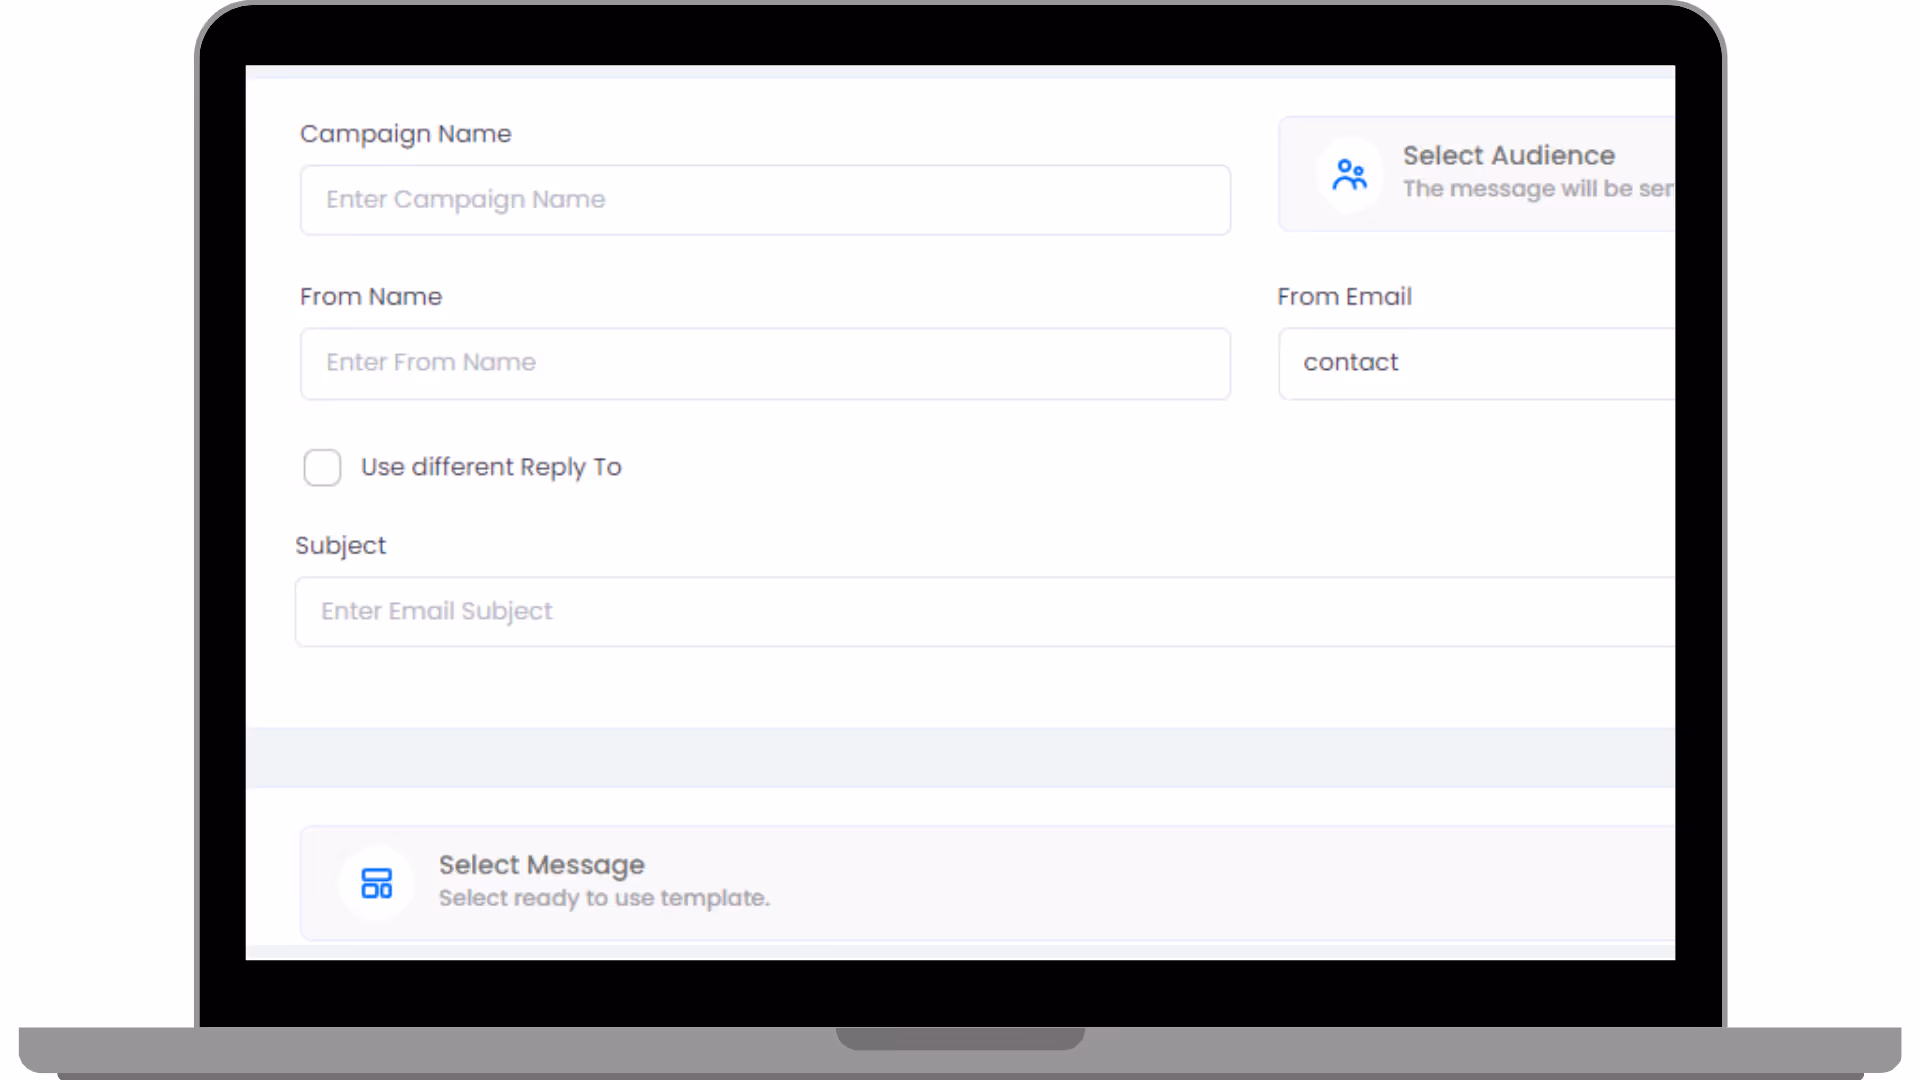
Task: Check the Use different Reply To checkbox
Action: coord(322,467)
